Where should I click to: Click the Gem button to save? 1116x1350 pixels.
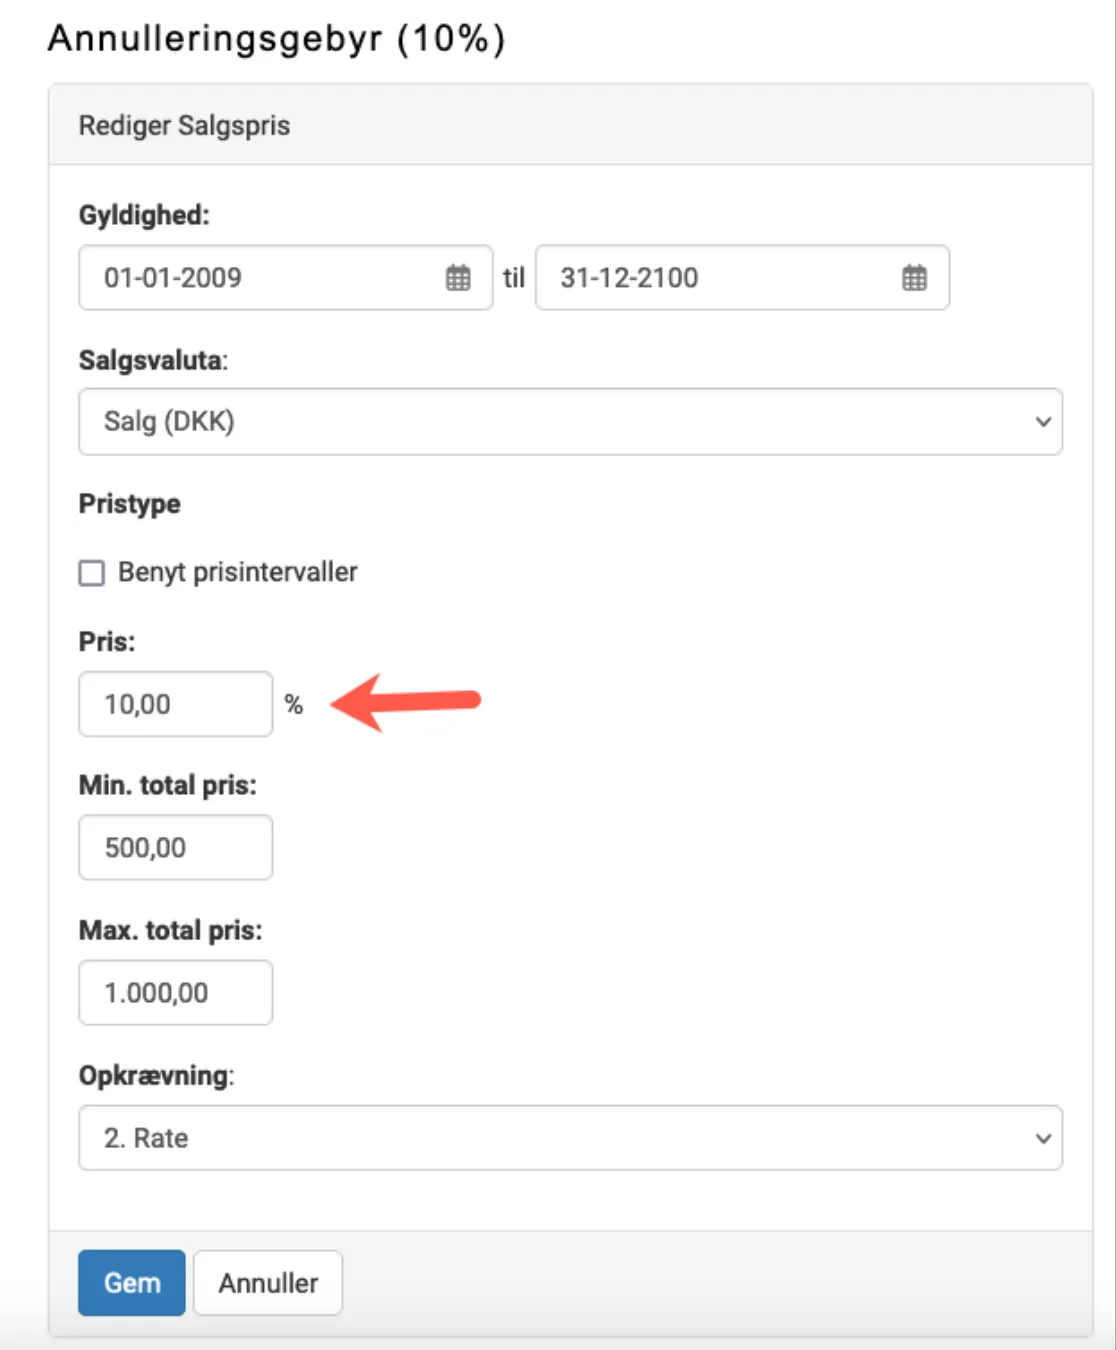[x=131, y=1283]
